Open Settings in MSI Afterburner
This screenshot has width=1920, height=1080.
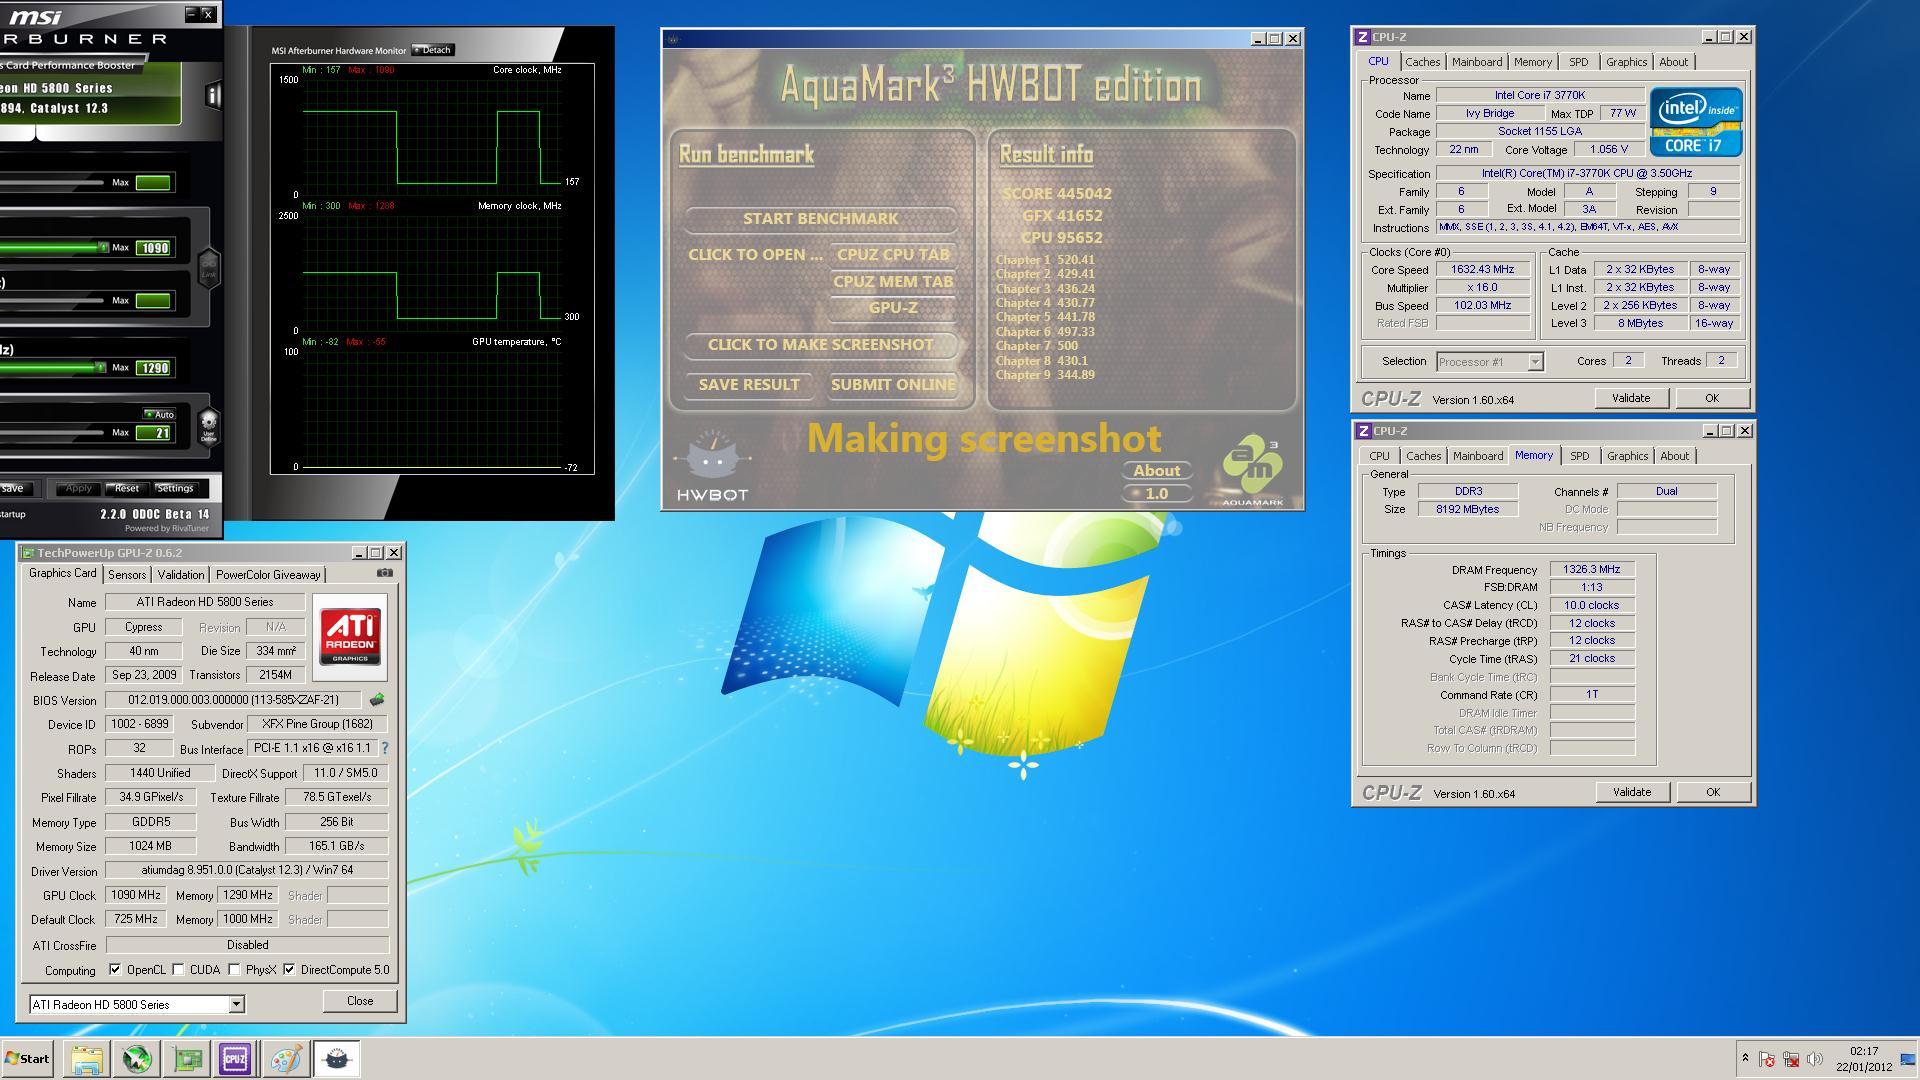pos(175,488)
